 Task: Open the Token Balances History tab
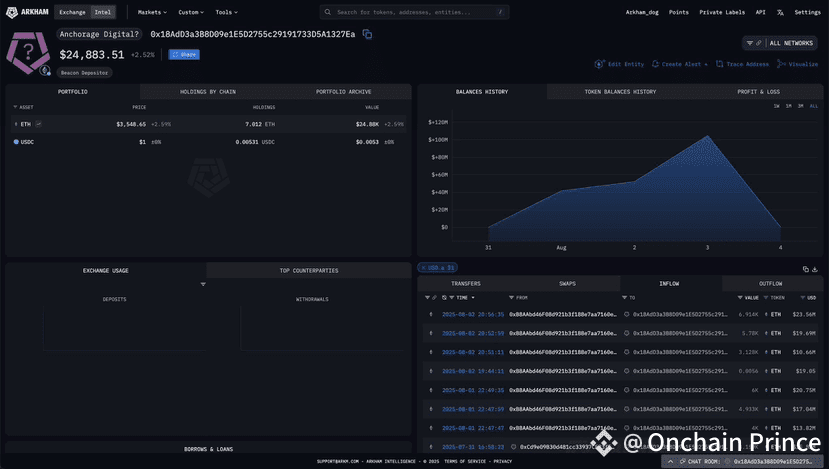[620, 92]
